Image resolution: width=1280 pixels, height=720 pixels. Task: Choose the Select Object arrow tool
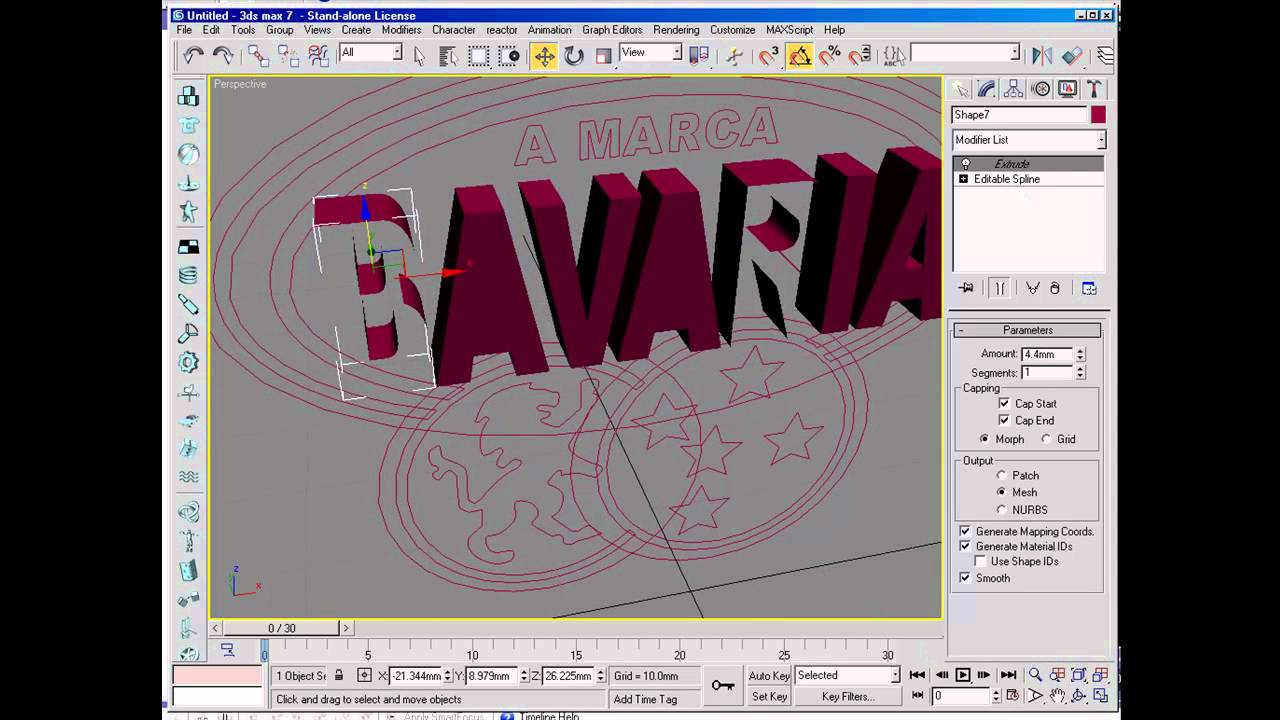pyautogui.click(x=419, y=56)
